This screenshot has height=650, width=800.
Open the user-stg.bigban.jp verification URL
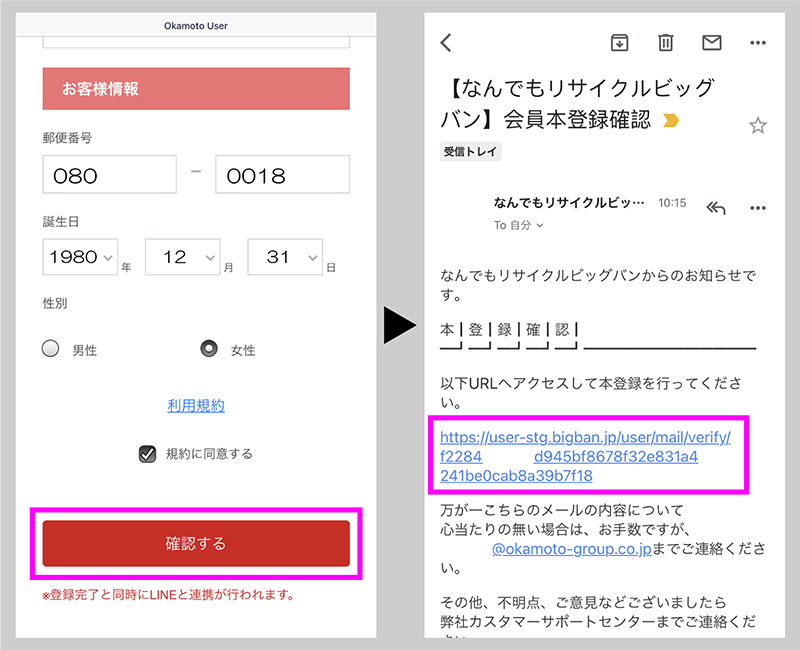pyautogui.click(x=585, y=456)
